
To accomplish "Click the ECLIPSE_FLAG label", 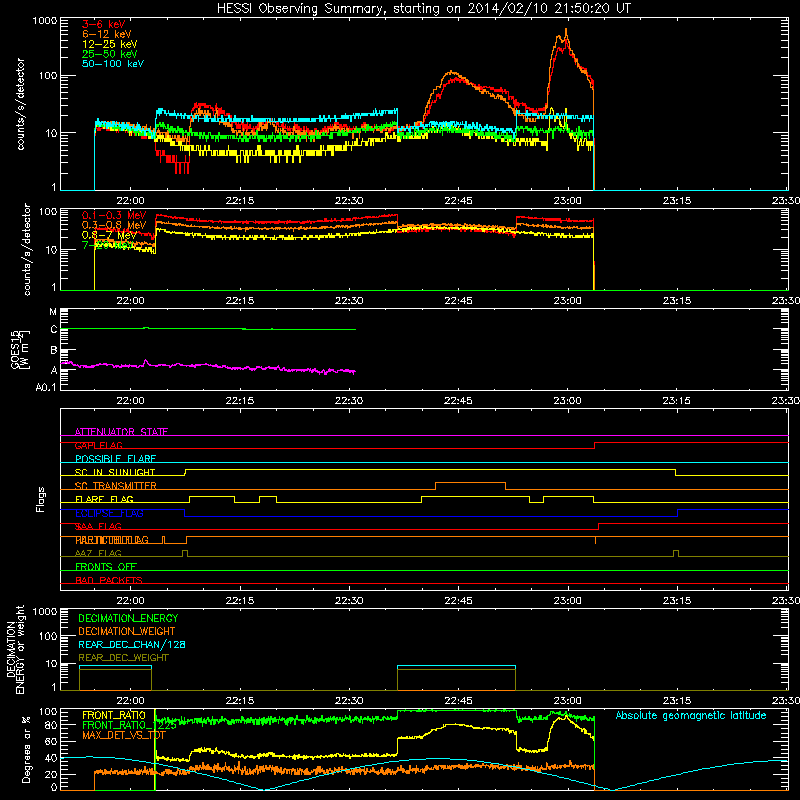I will click(x=109, y=513).
